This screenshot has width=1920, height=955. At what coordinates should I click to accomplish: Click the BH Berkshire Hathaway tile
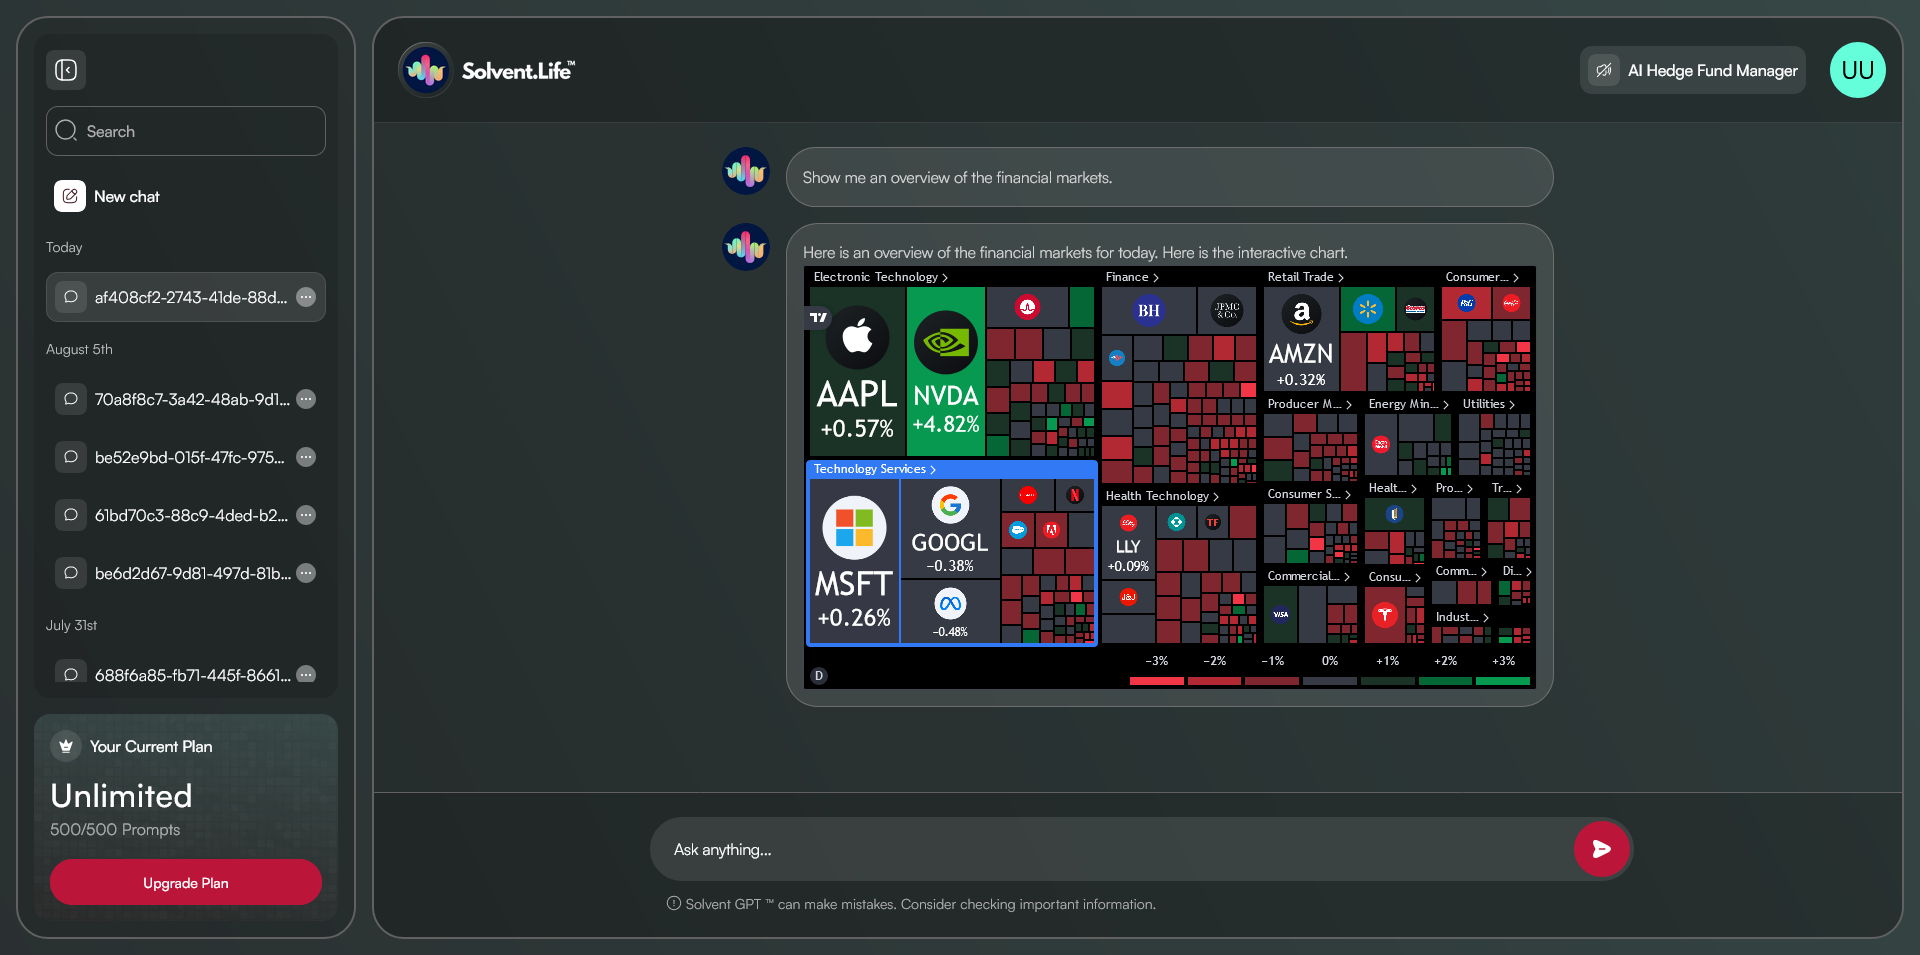[x=1149, y=310]
